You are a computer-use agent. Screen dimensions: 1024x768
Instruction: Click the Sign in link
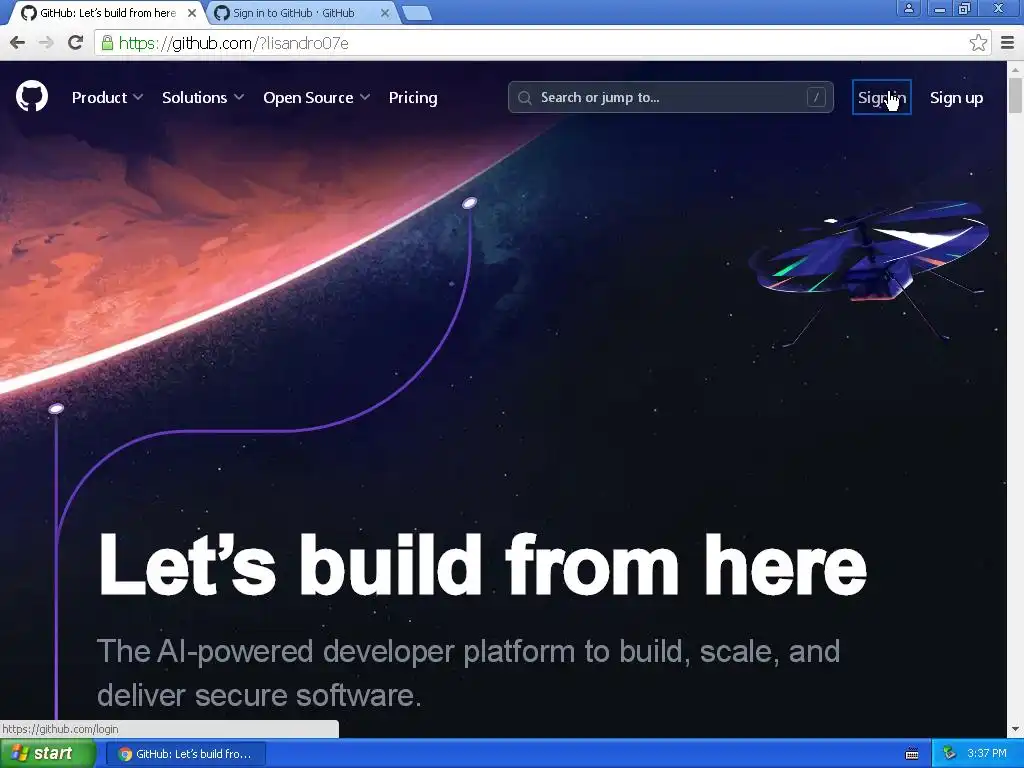[x=882, y=97]
